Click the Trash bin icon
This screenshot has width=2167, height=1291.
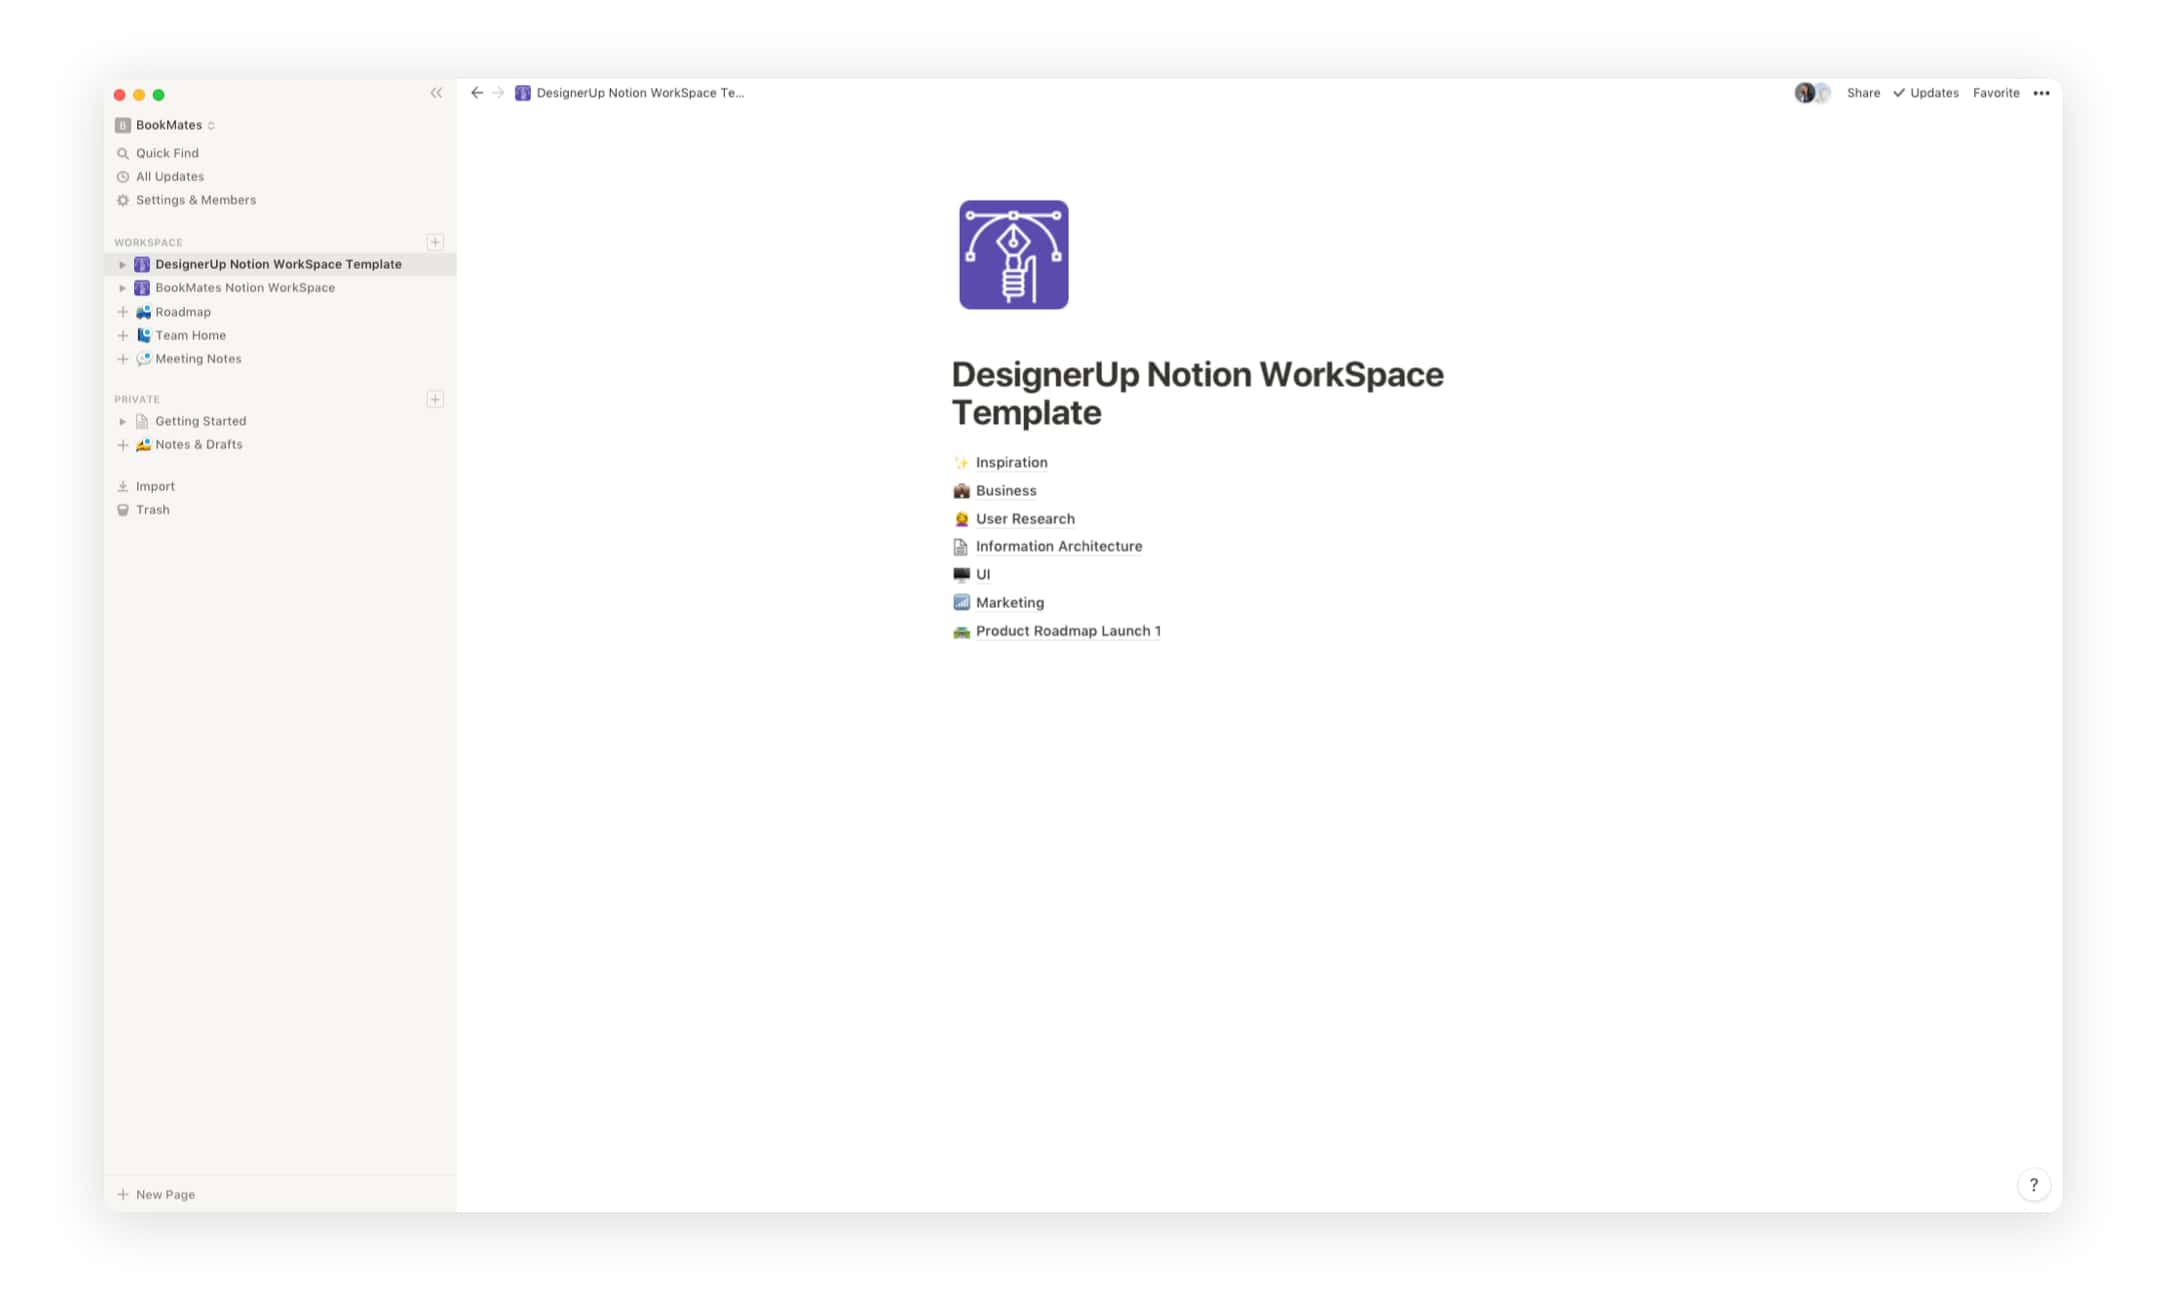click(x=123, y=510)
